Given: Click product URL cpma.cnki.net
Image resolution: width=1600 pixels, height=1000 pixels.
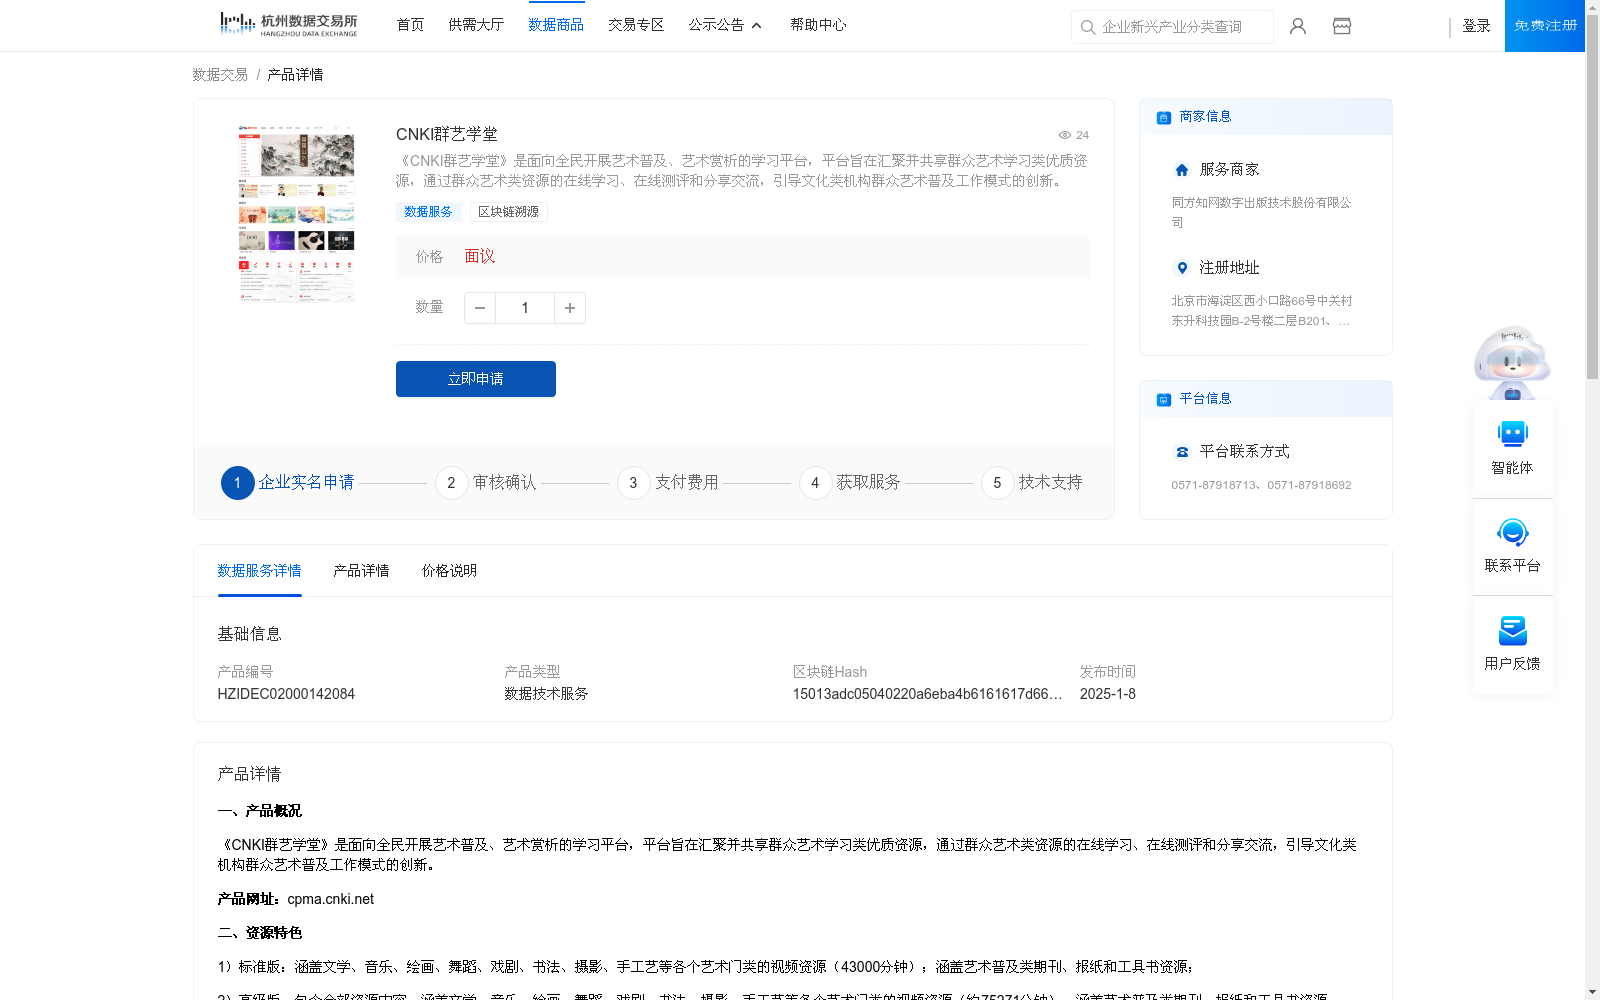Looking at the screenshot, I should [x=331, y=899].
